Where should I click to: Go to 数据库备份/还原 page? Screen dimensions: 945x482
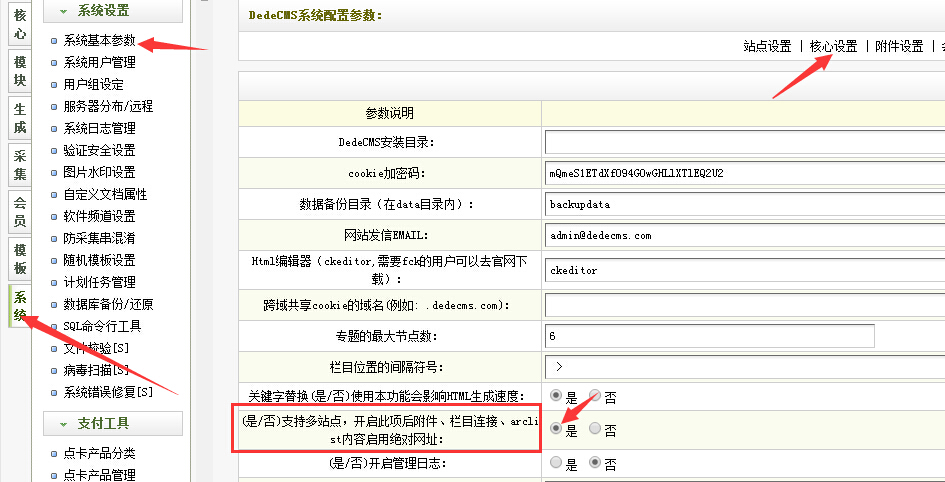[107, 305]
